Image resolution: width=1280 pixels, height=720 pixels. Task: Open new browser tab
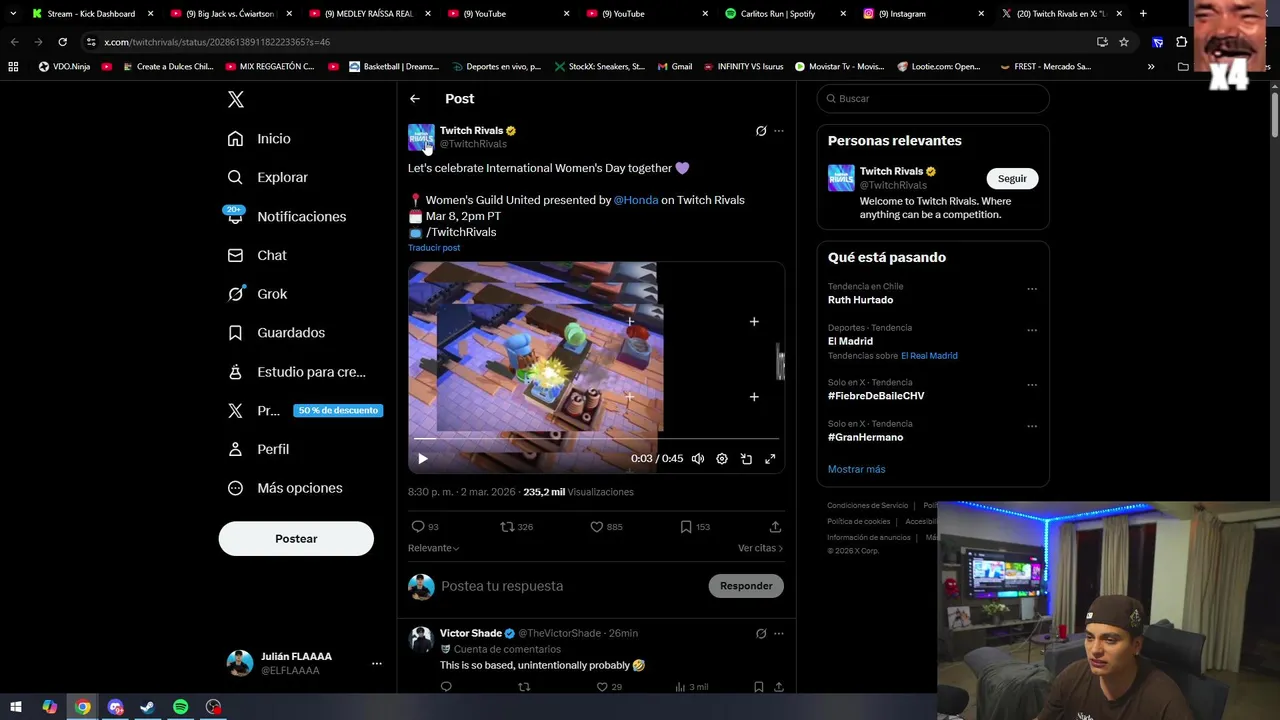point(1143,14)
